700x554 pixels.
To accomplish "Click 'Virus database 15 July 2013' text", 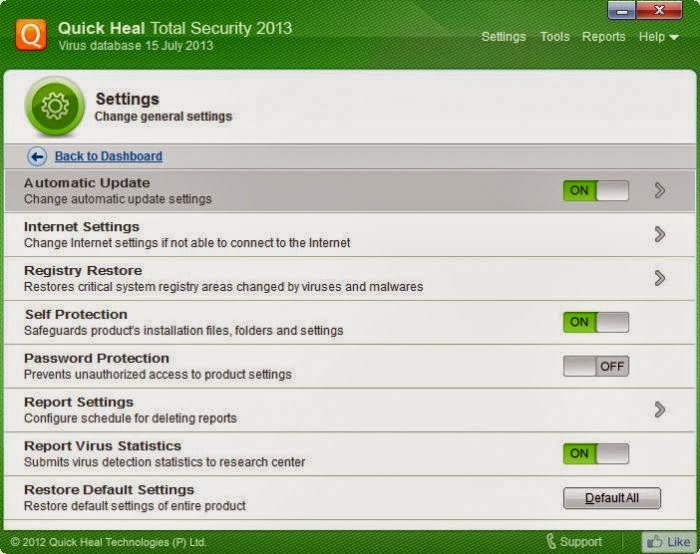I will tap(136, 46).
